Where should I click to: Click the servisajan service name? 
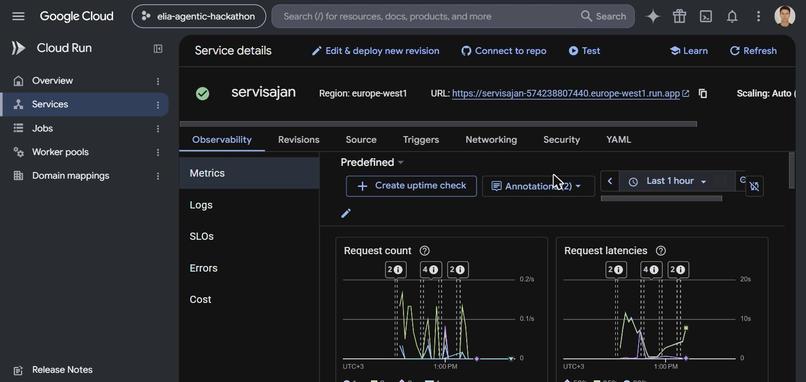(263, 93)
